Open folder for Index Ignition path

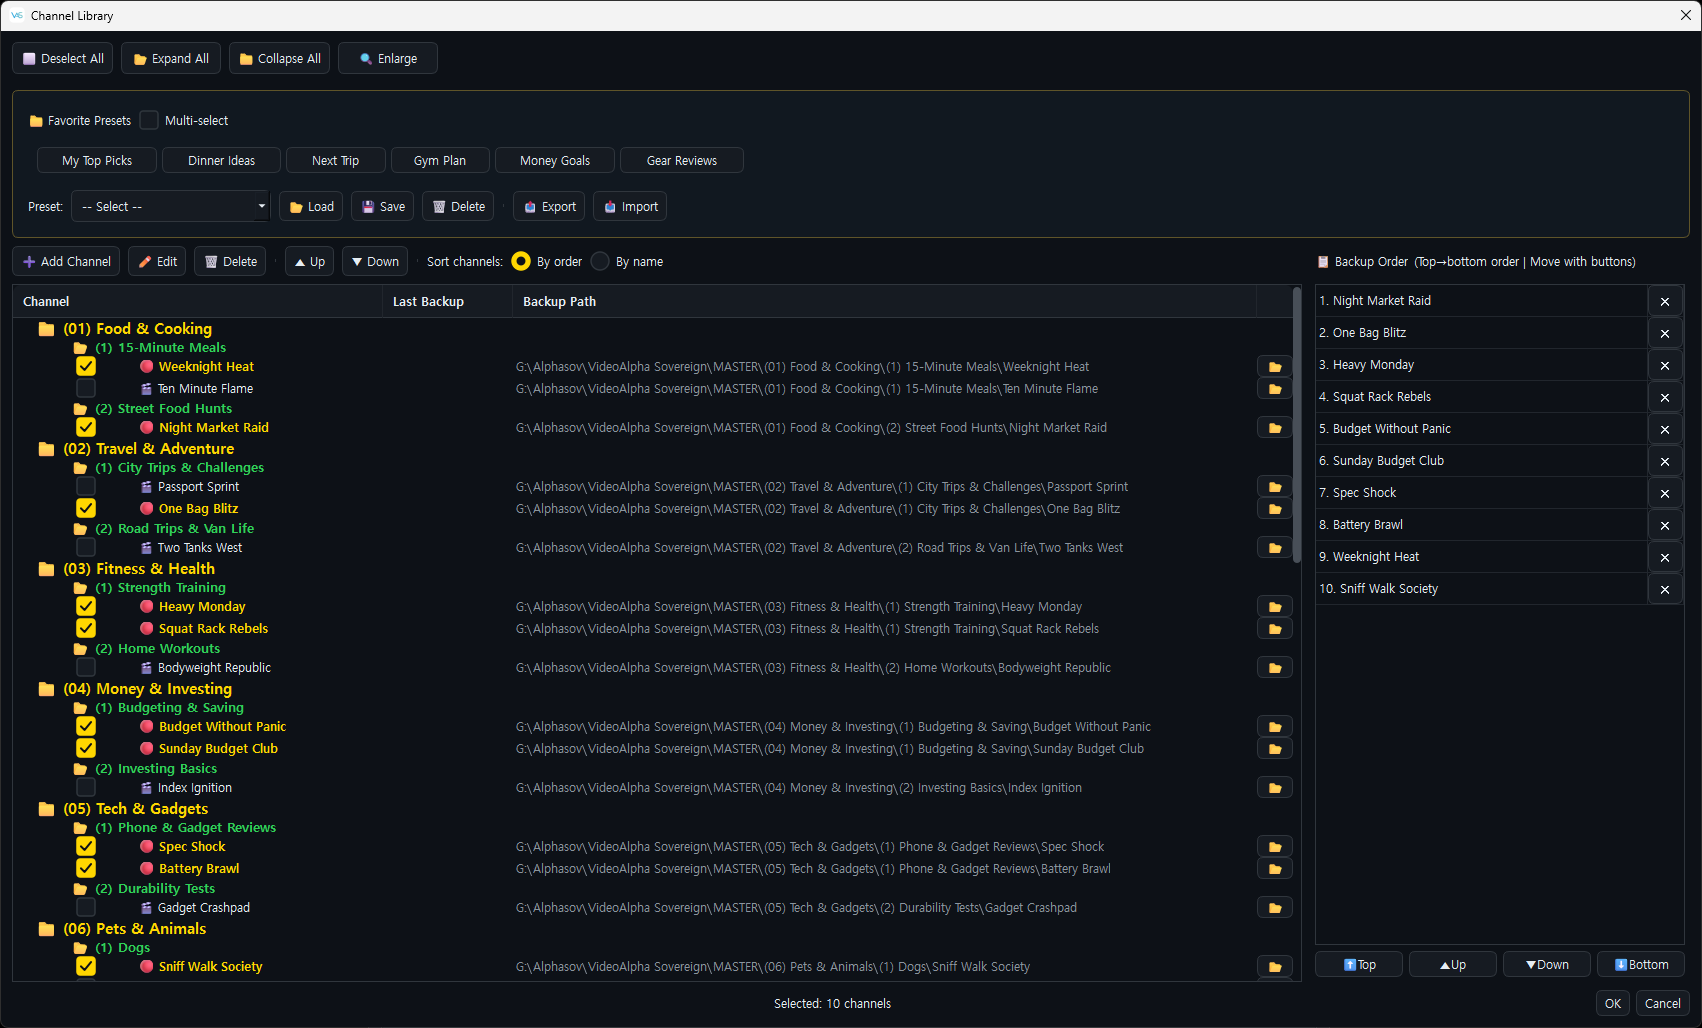click(x=1274, y=788)
